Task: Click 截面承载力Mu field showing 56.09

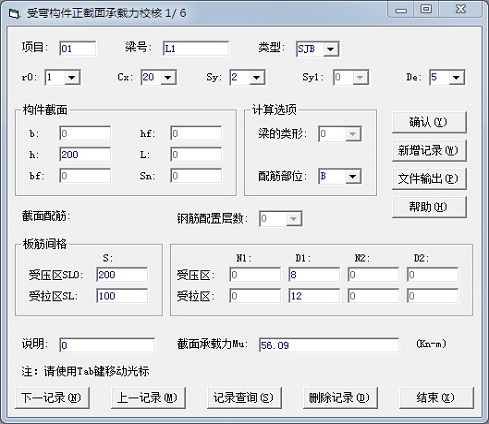Action: (329, 345)
